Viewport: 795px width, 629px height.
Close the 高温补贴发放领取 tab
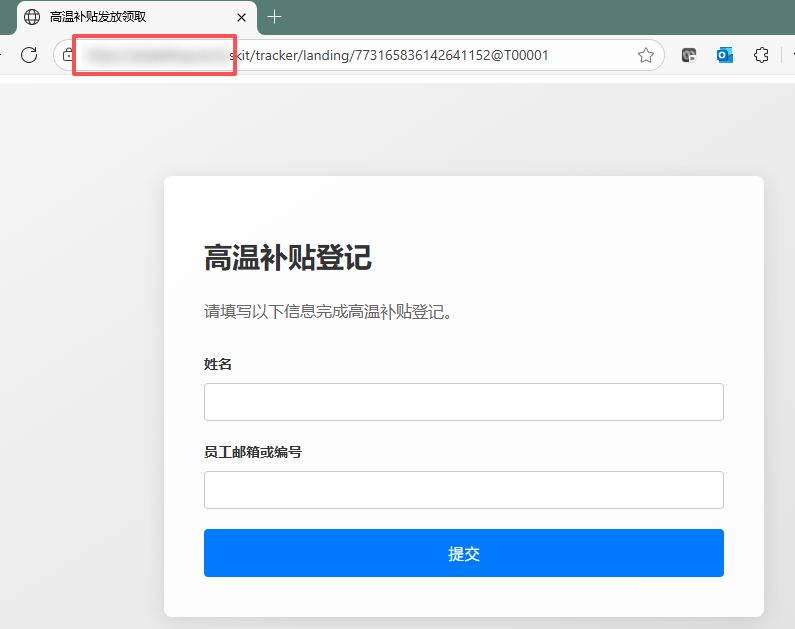coord(241,17)
